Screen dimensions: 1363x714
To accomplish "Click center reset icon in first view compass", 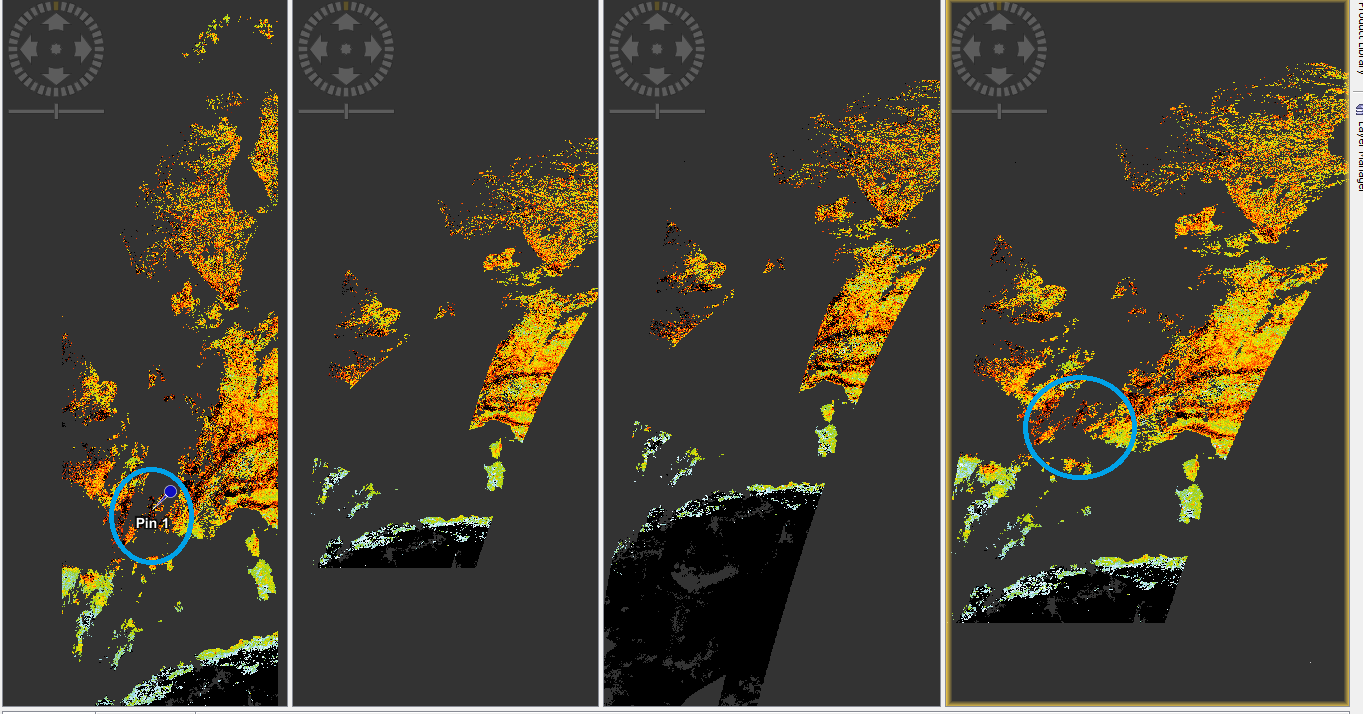I will click(x=56, y=48).
